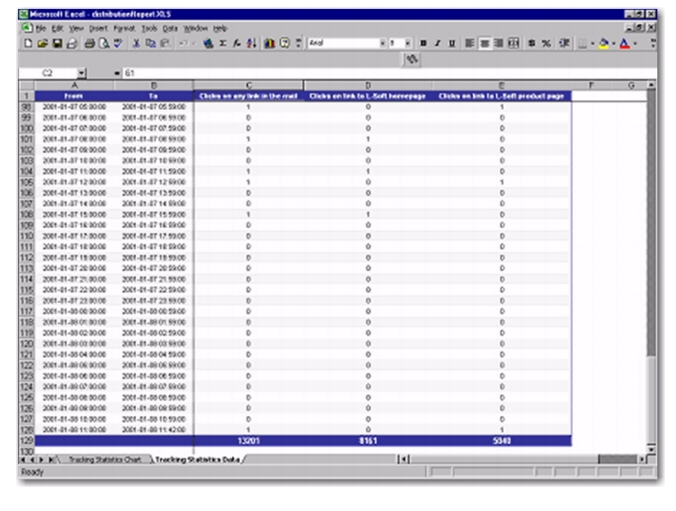The height and width of the screenshot is (511, 676).
Task: Paste using the clipboard Paste icon
Action: (165, 44)
